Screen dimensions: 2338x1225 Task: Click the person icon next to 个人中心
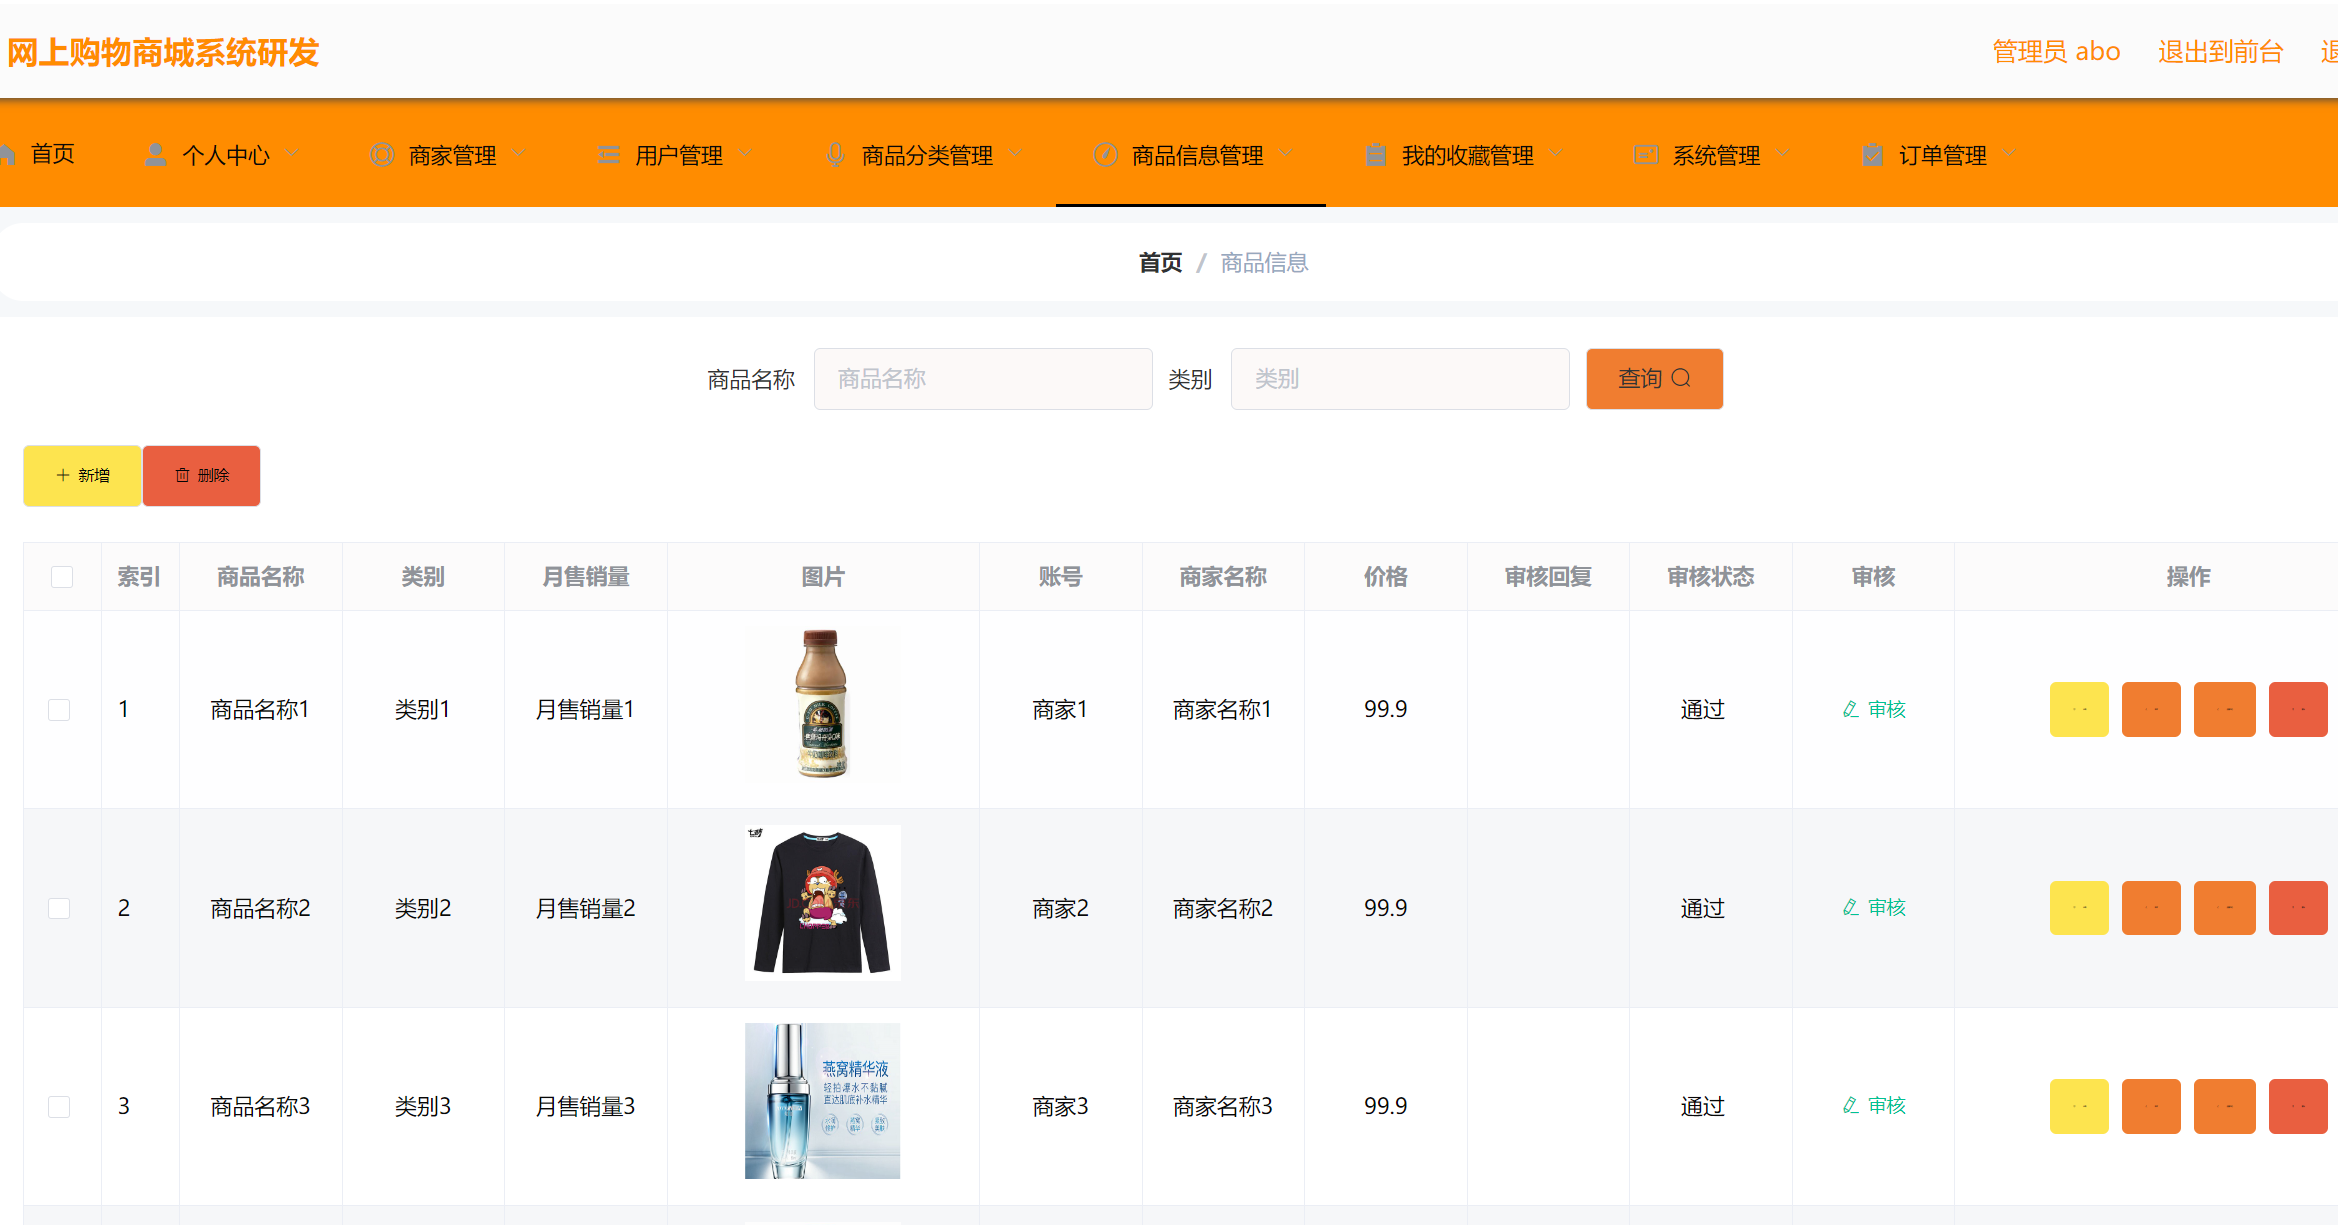(x=155, y=154)
